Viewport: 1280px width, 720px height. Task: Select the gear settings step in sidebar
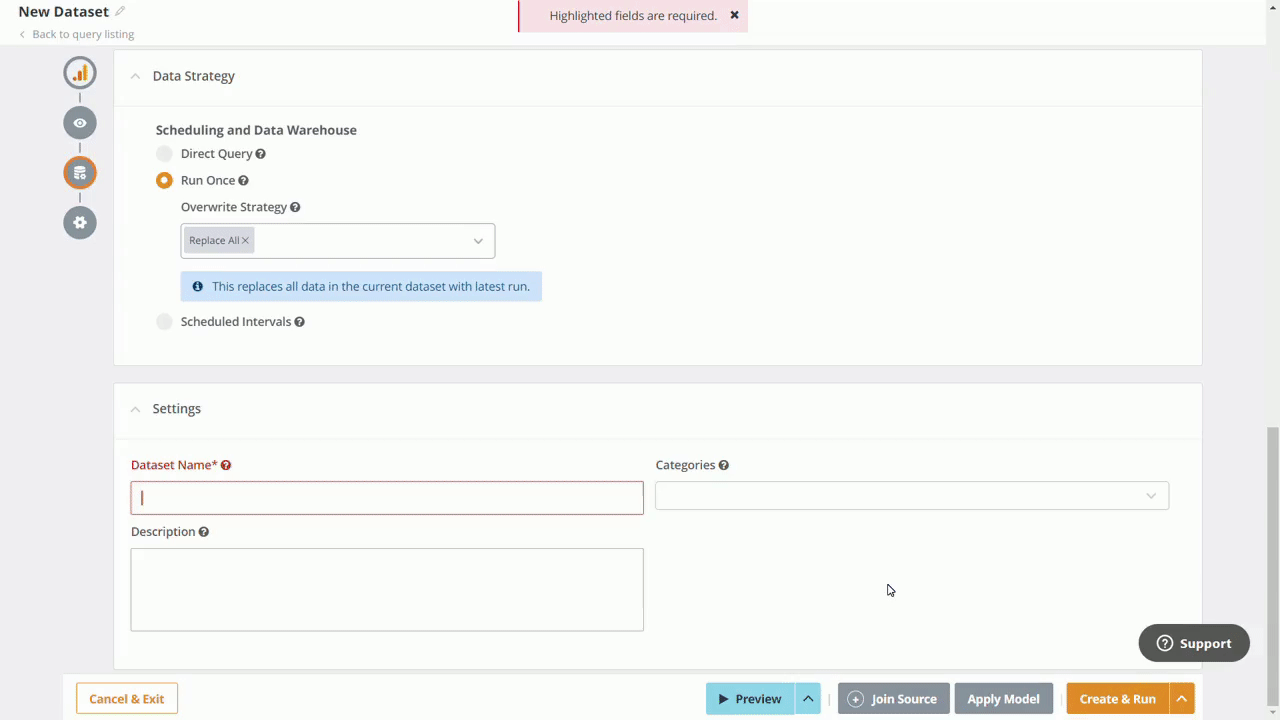80,222
